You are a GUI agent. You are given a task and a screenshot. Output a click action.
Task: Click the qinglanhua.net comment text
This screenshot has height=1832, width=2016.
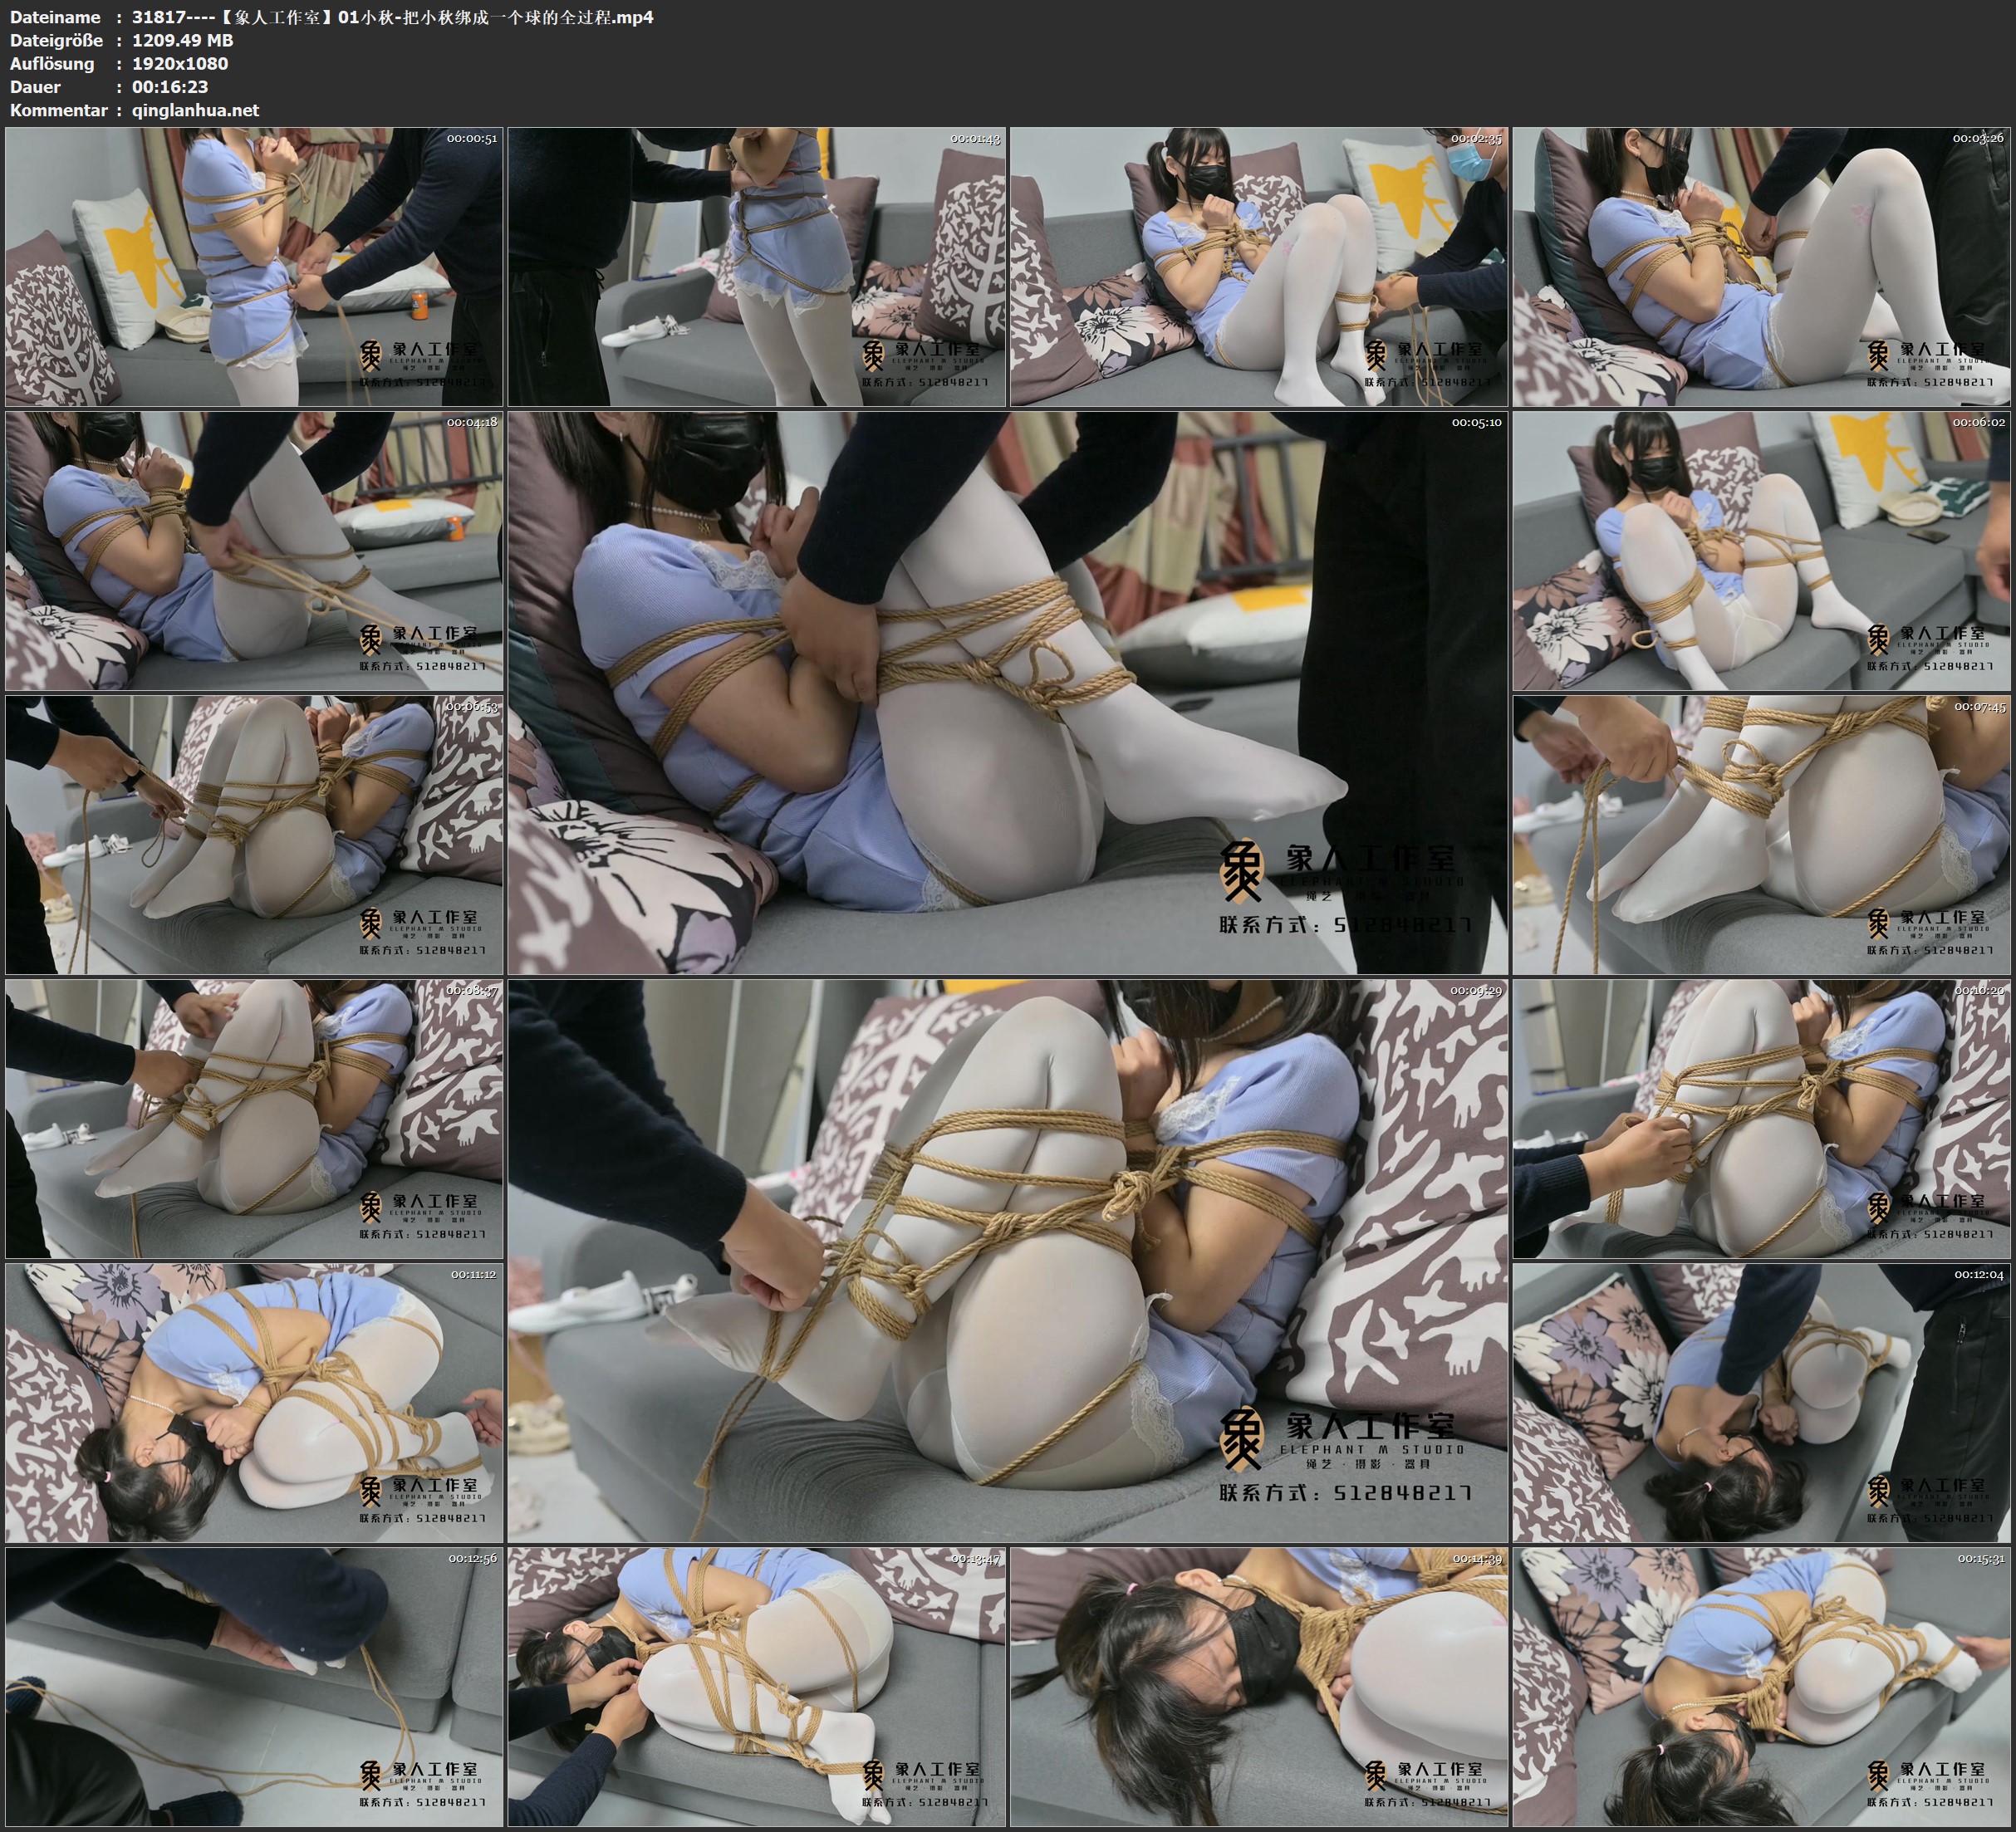pyautogui.click(x=195, y=110)
